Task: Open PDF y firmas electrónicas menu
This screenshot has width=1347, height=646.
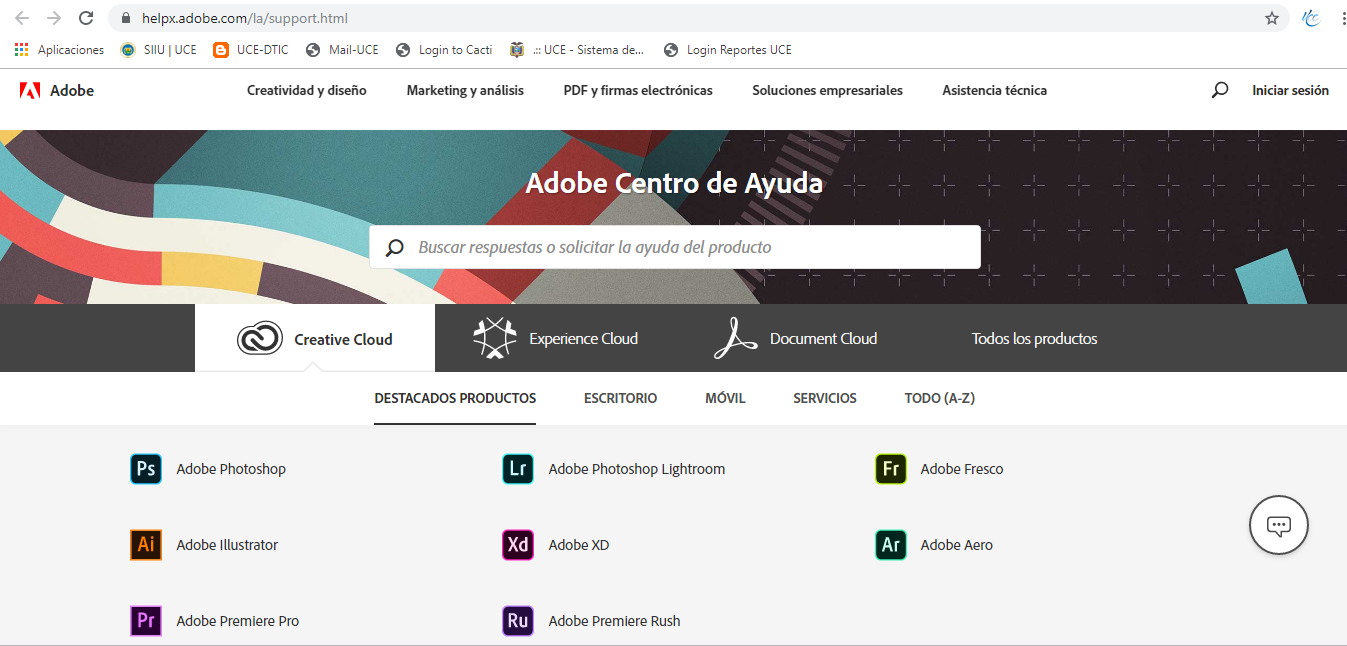Action: tap(638, 90)
